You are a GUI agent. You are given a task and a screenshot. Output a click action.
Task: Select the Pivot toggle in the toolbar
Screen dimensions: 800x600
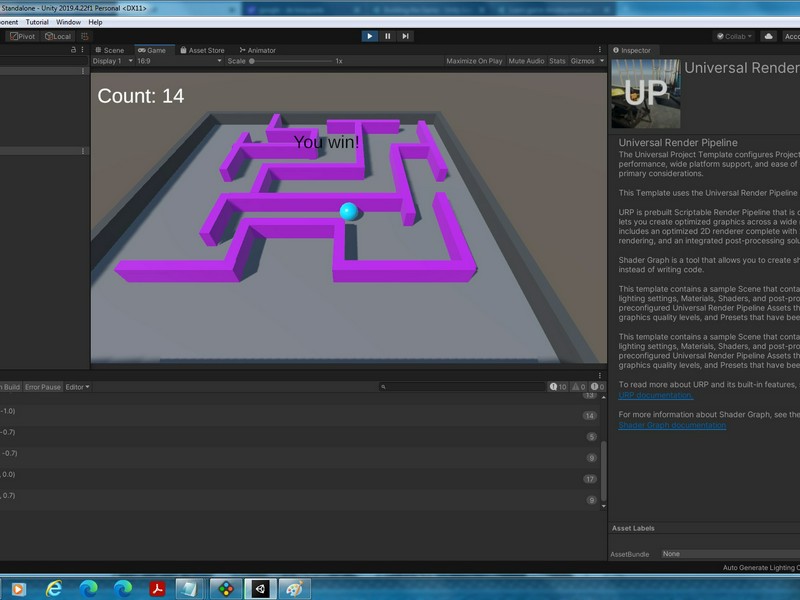click(x=24, y=35)
